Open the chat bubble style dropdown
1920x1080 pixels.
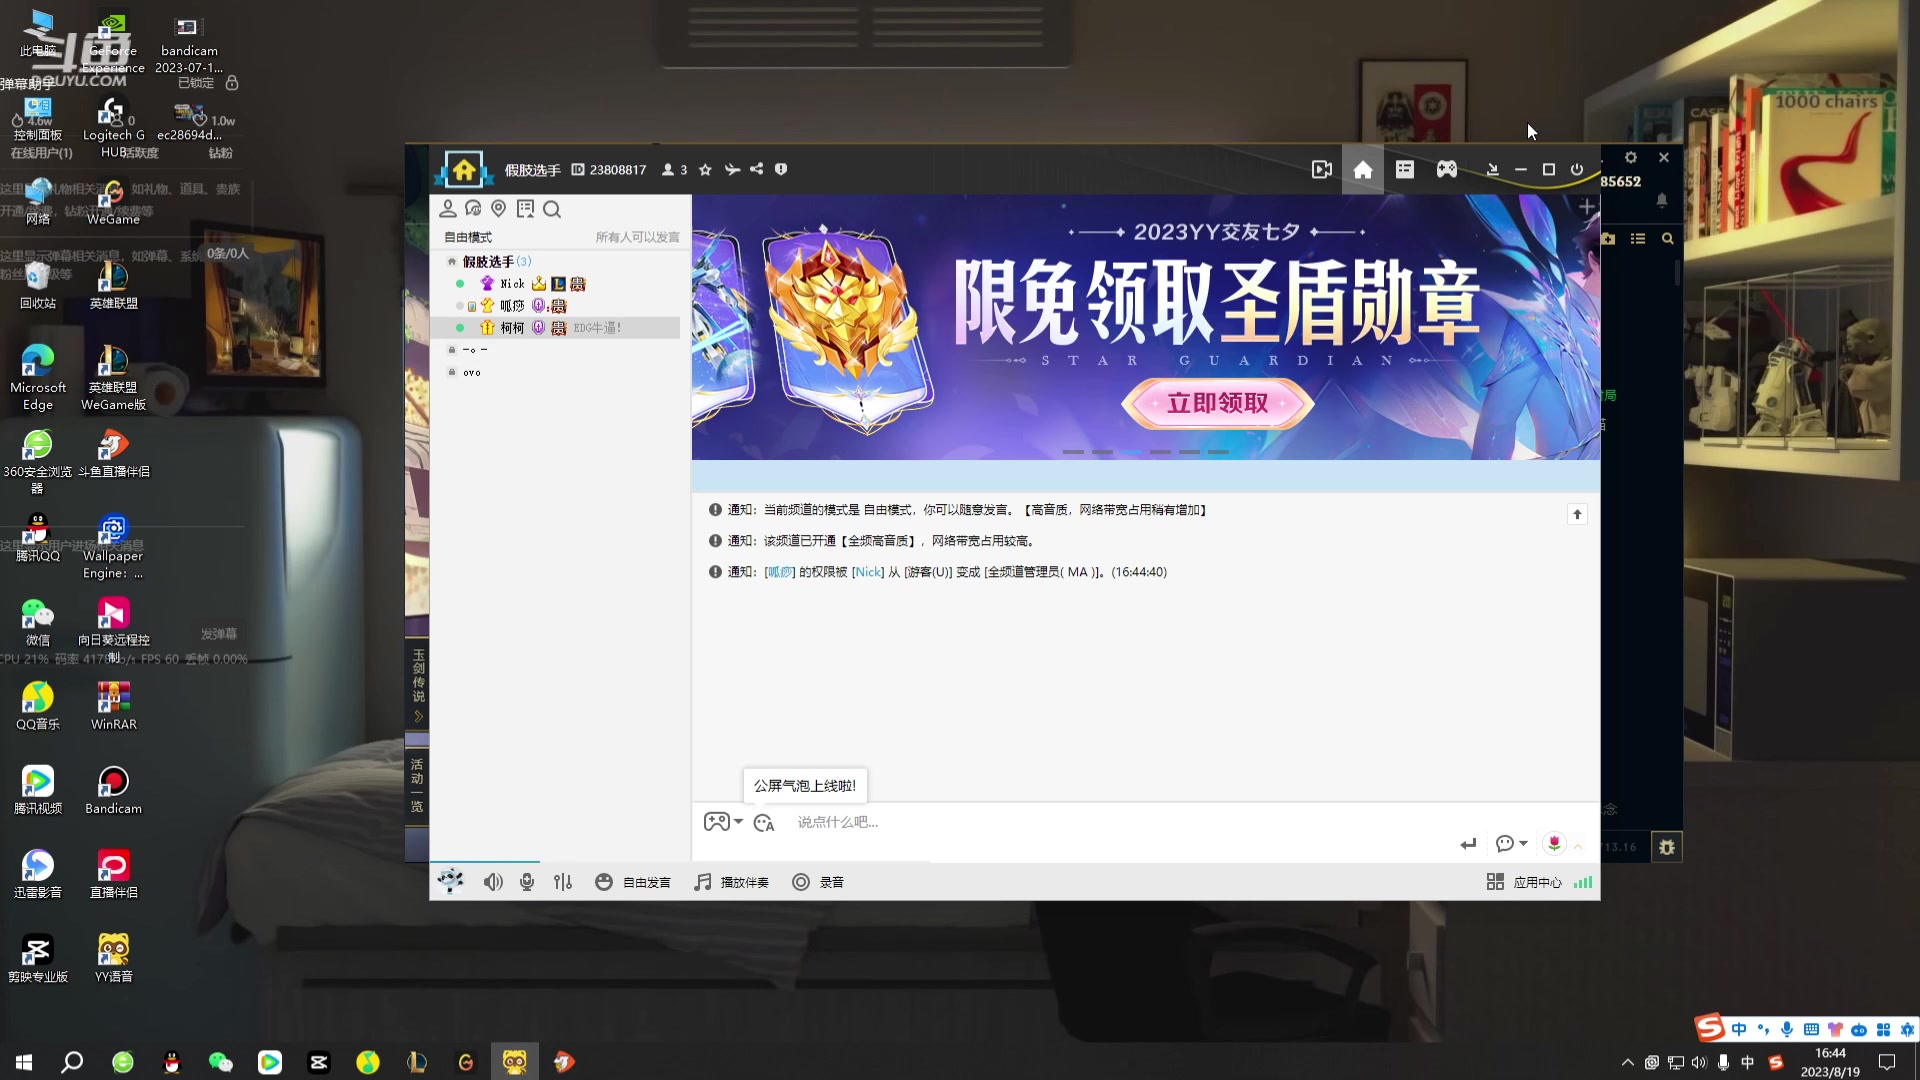(1511, 844)
